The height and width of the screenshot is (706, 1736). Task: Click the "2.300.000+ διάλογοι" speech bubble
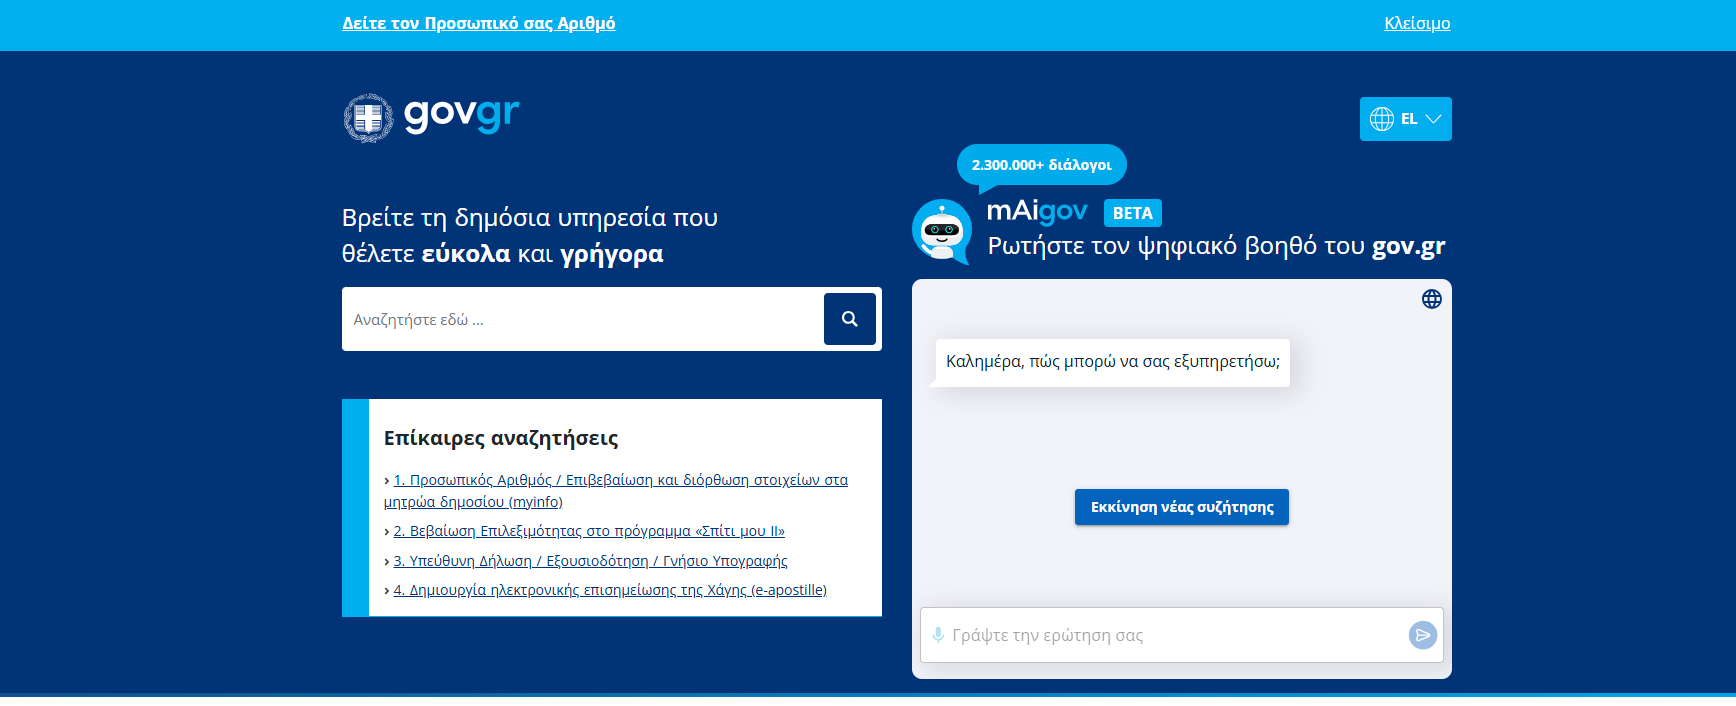click(1042, 165)
